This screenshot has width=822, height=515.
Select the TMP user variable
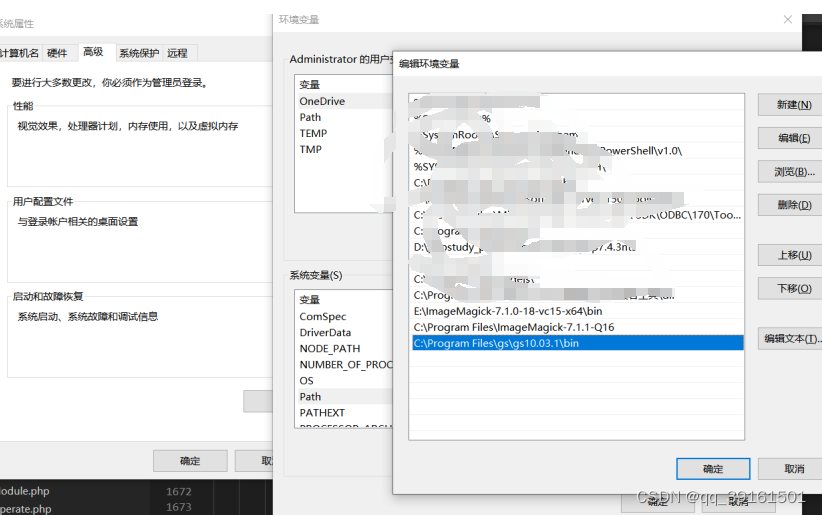click(x=345, y=149)
